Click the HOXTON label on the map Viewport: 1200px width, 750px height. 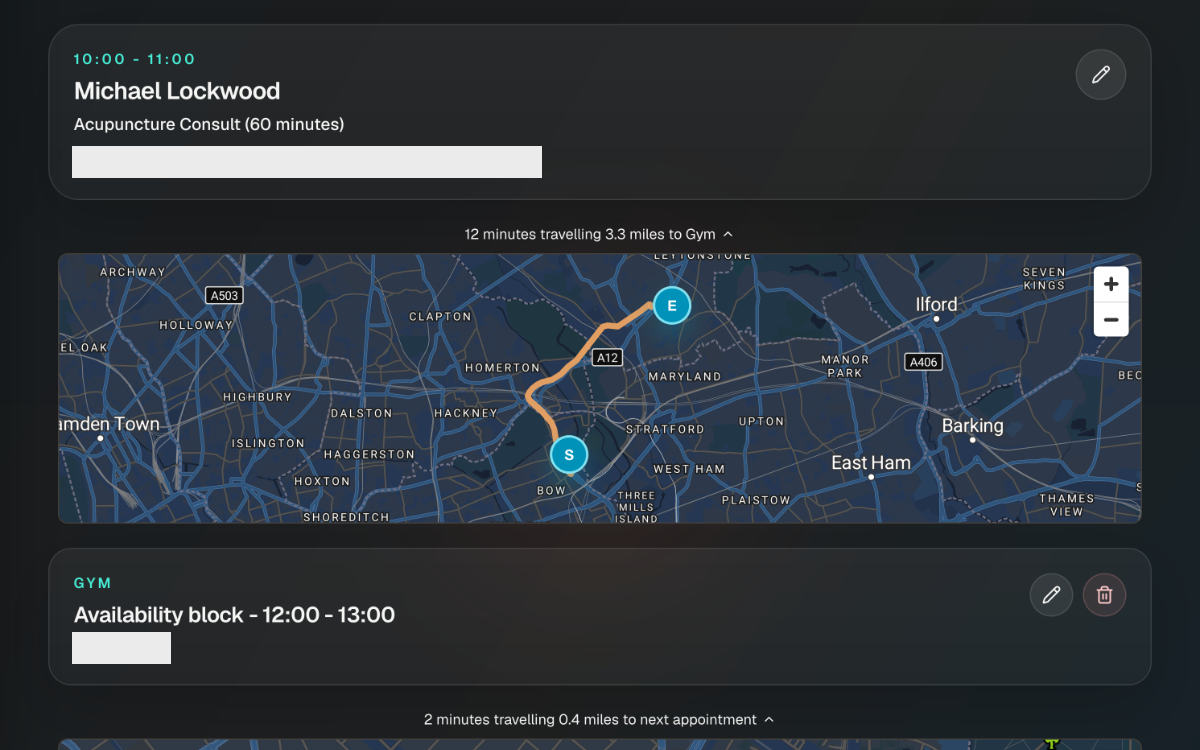pyautogui.click(x=322, y=481)
